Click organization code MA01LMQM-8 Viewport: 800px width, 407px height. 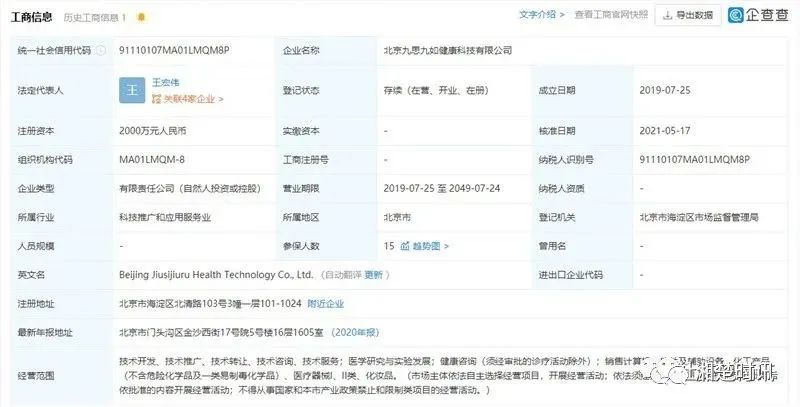coord(152,160)
